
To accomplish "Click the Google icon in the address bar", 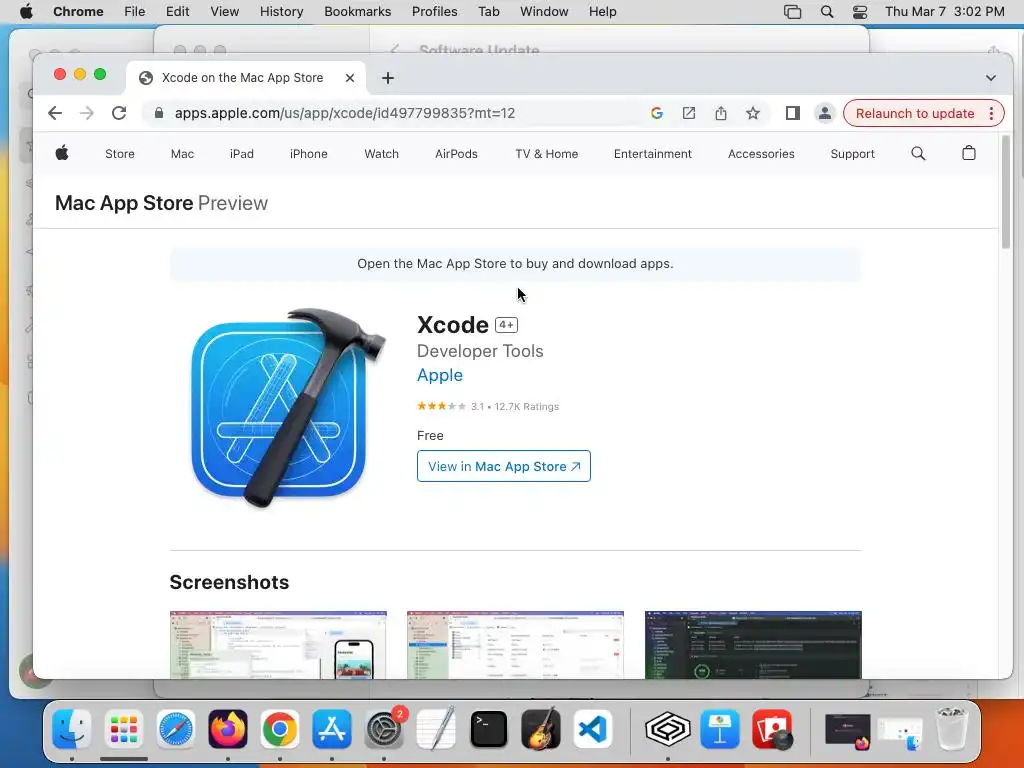I will (x=657, y=113).
